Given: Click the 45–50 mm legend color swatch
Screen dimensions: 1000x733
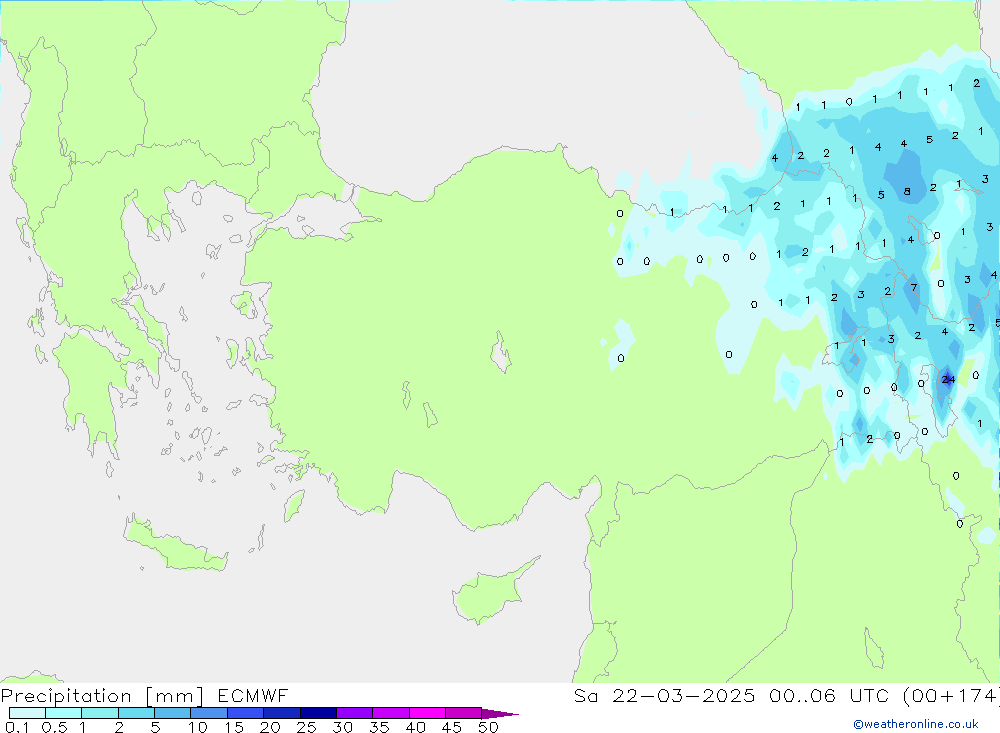Looking at the screenshot, I should (463, 713).
